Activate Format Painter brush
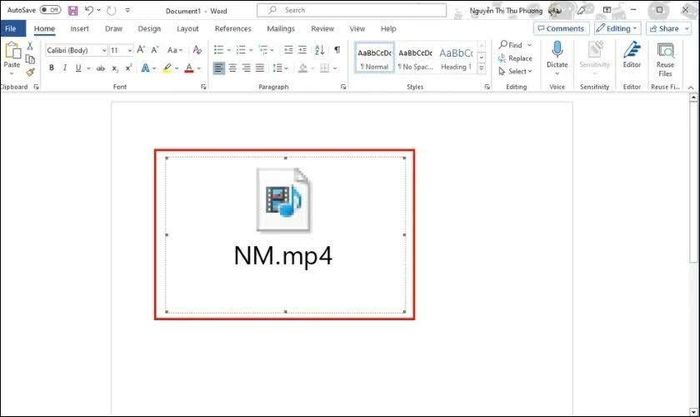This screenshot has width=700, height=417. point(30,72)
